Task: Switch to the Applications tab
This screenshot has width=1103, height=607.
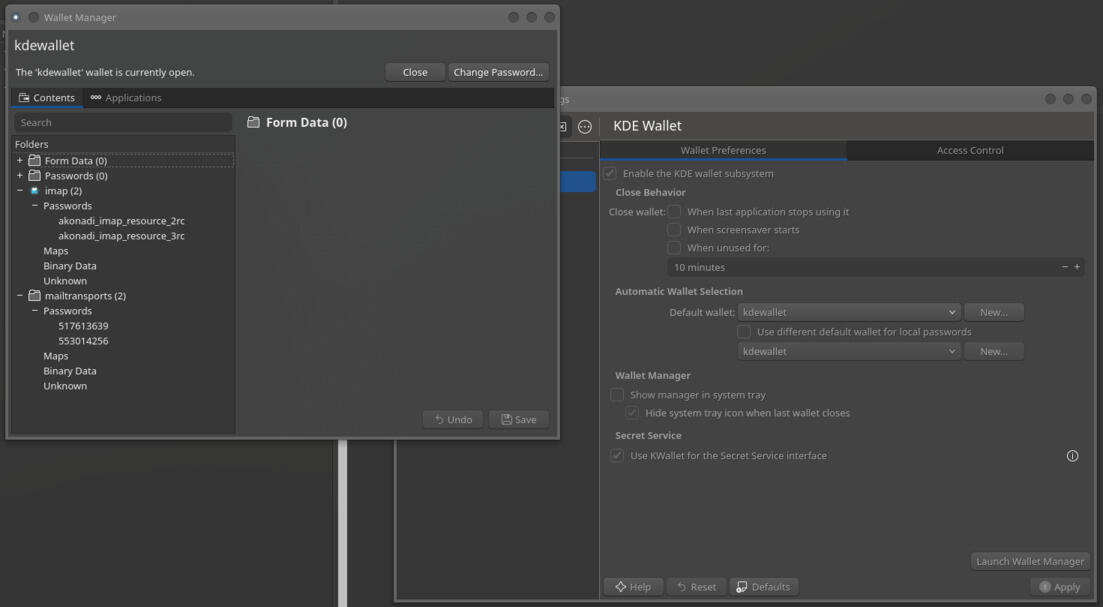Action: (126, 98)
